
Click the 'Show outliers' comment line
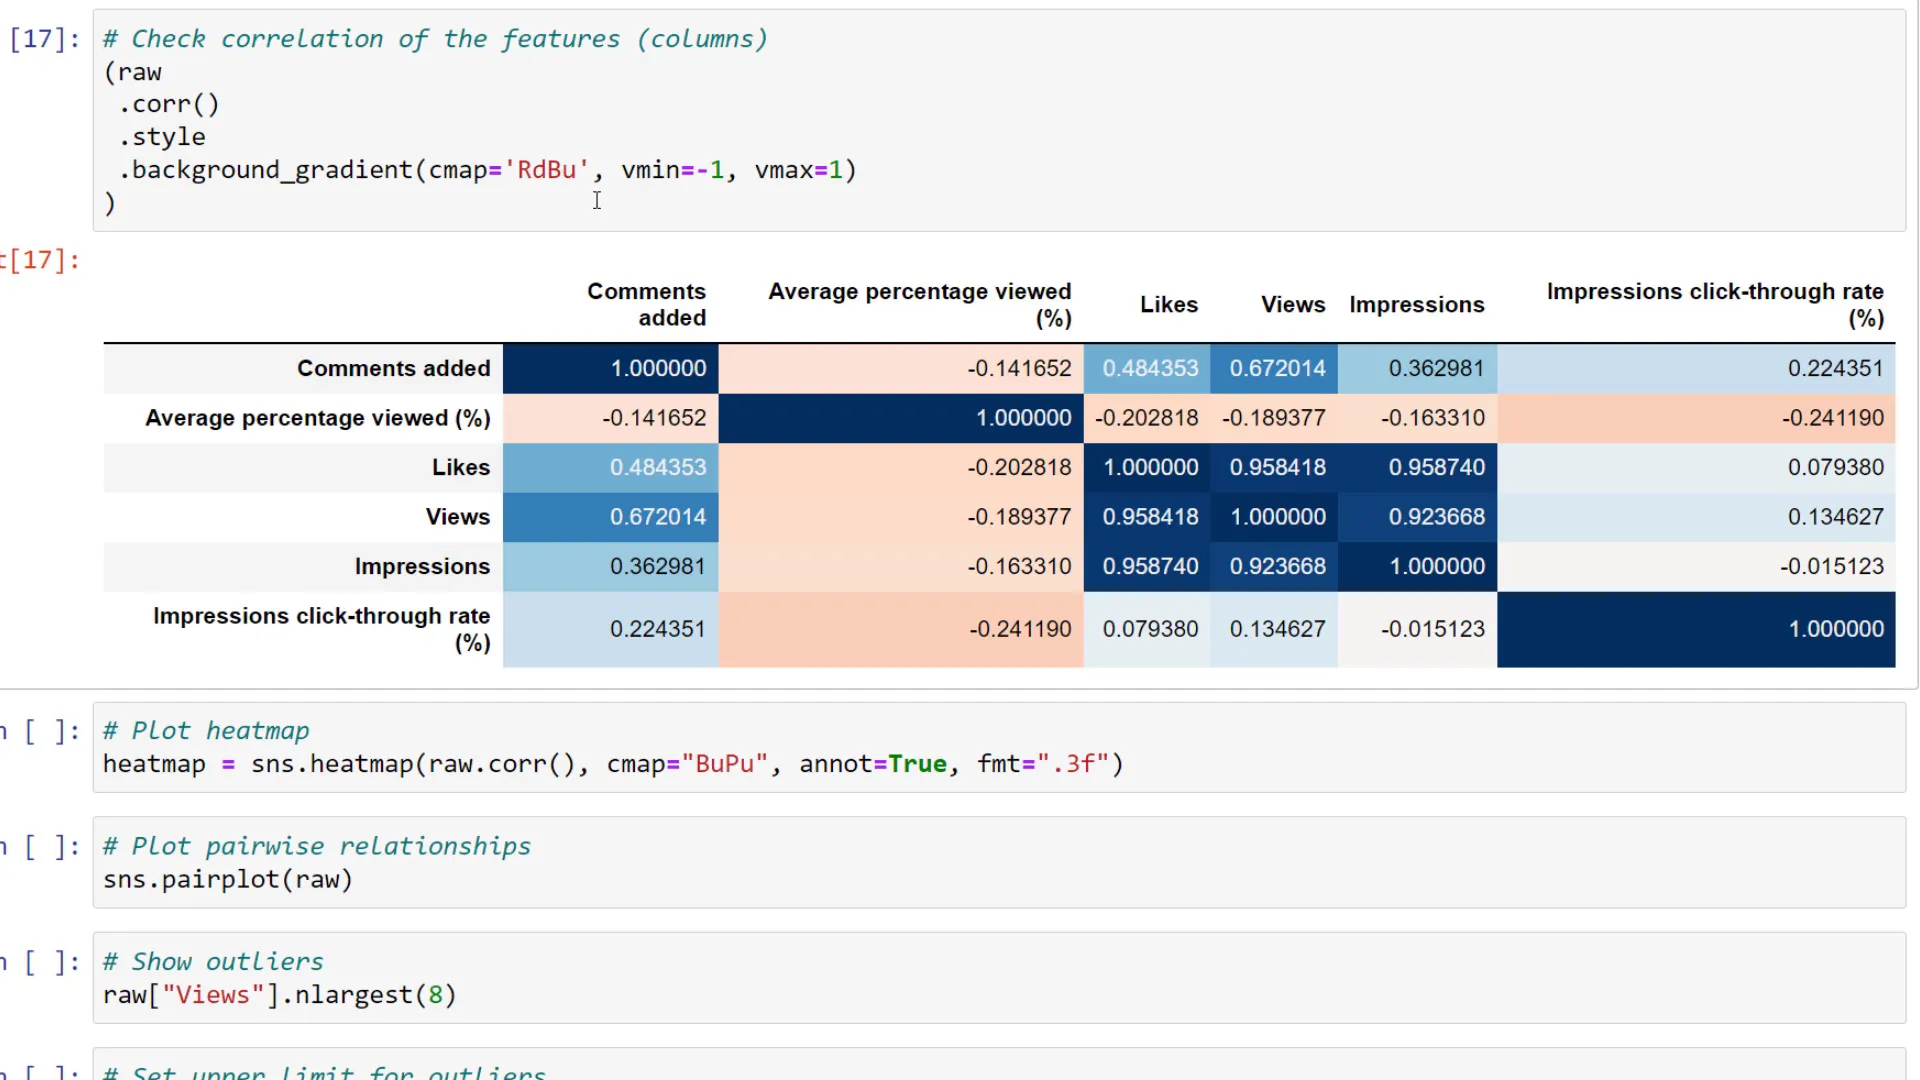(x=212, y=961)
